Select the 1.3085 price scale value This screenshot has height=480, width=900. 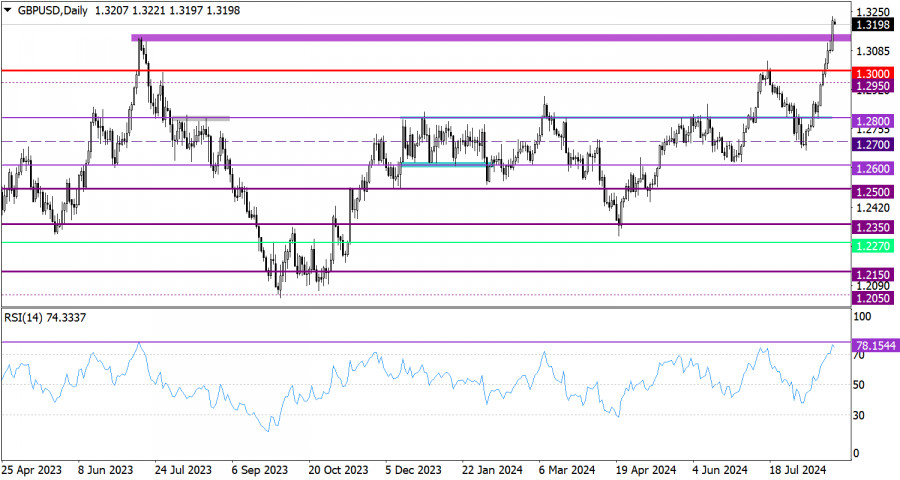point(872,51)
